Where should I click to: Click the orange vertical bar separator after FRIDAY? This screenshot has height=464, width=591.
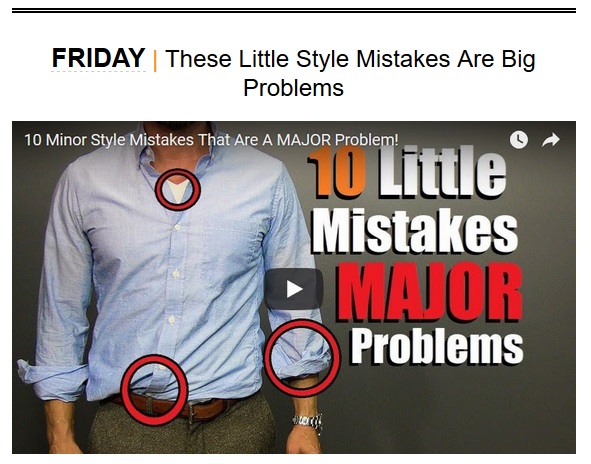(155, 61)
